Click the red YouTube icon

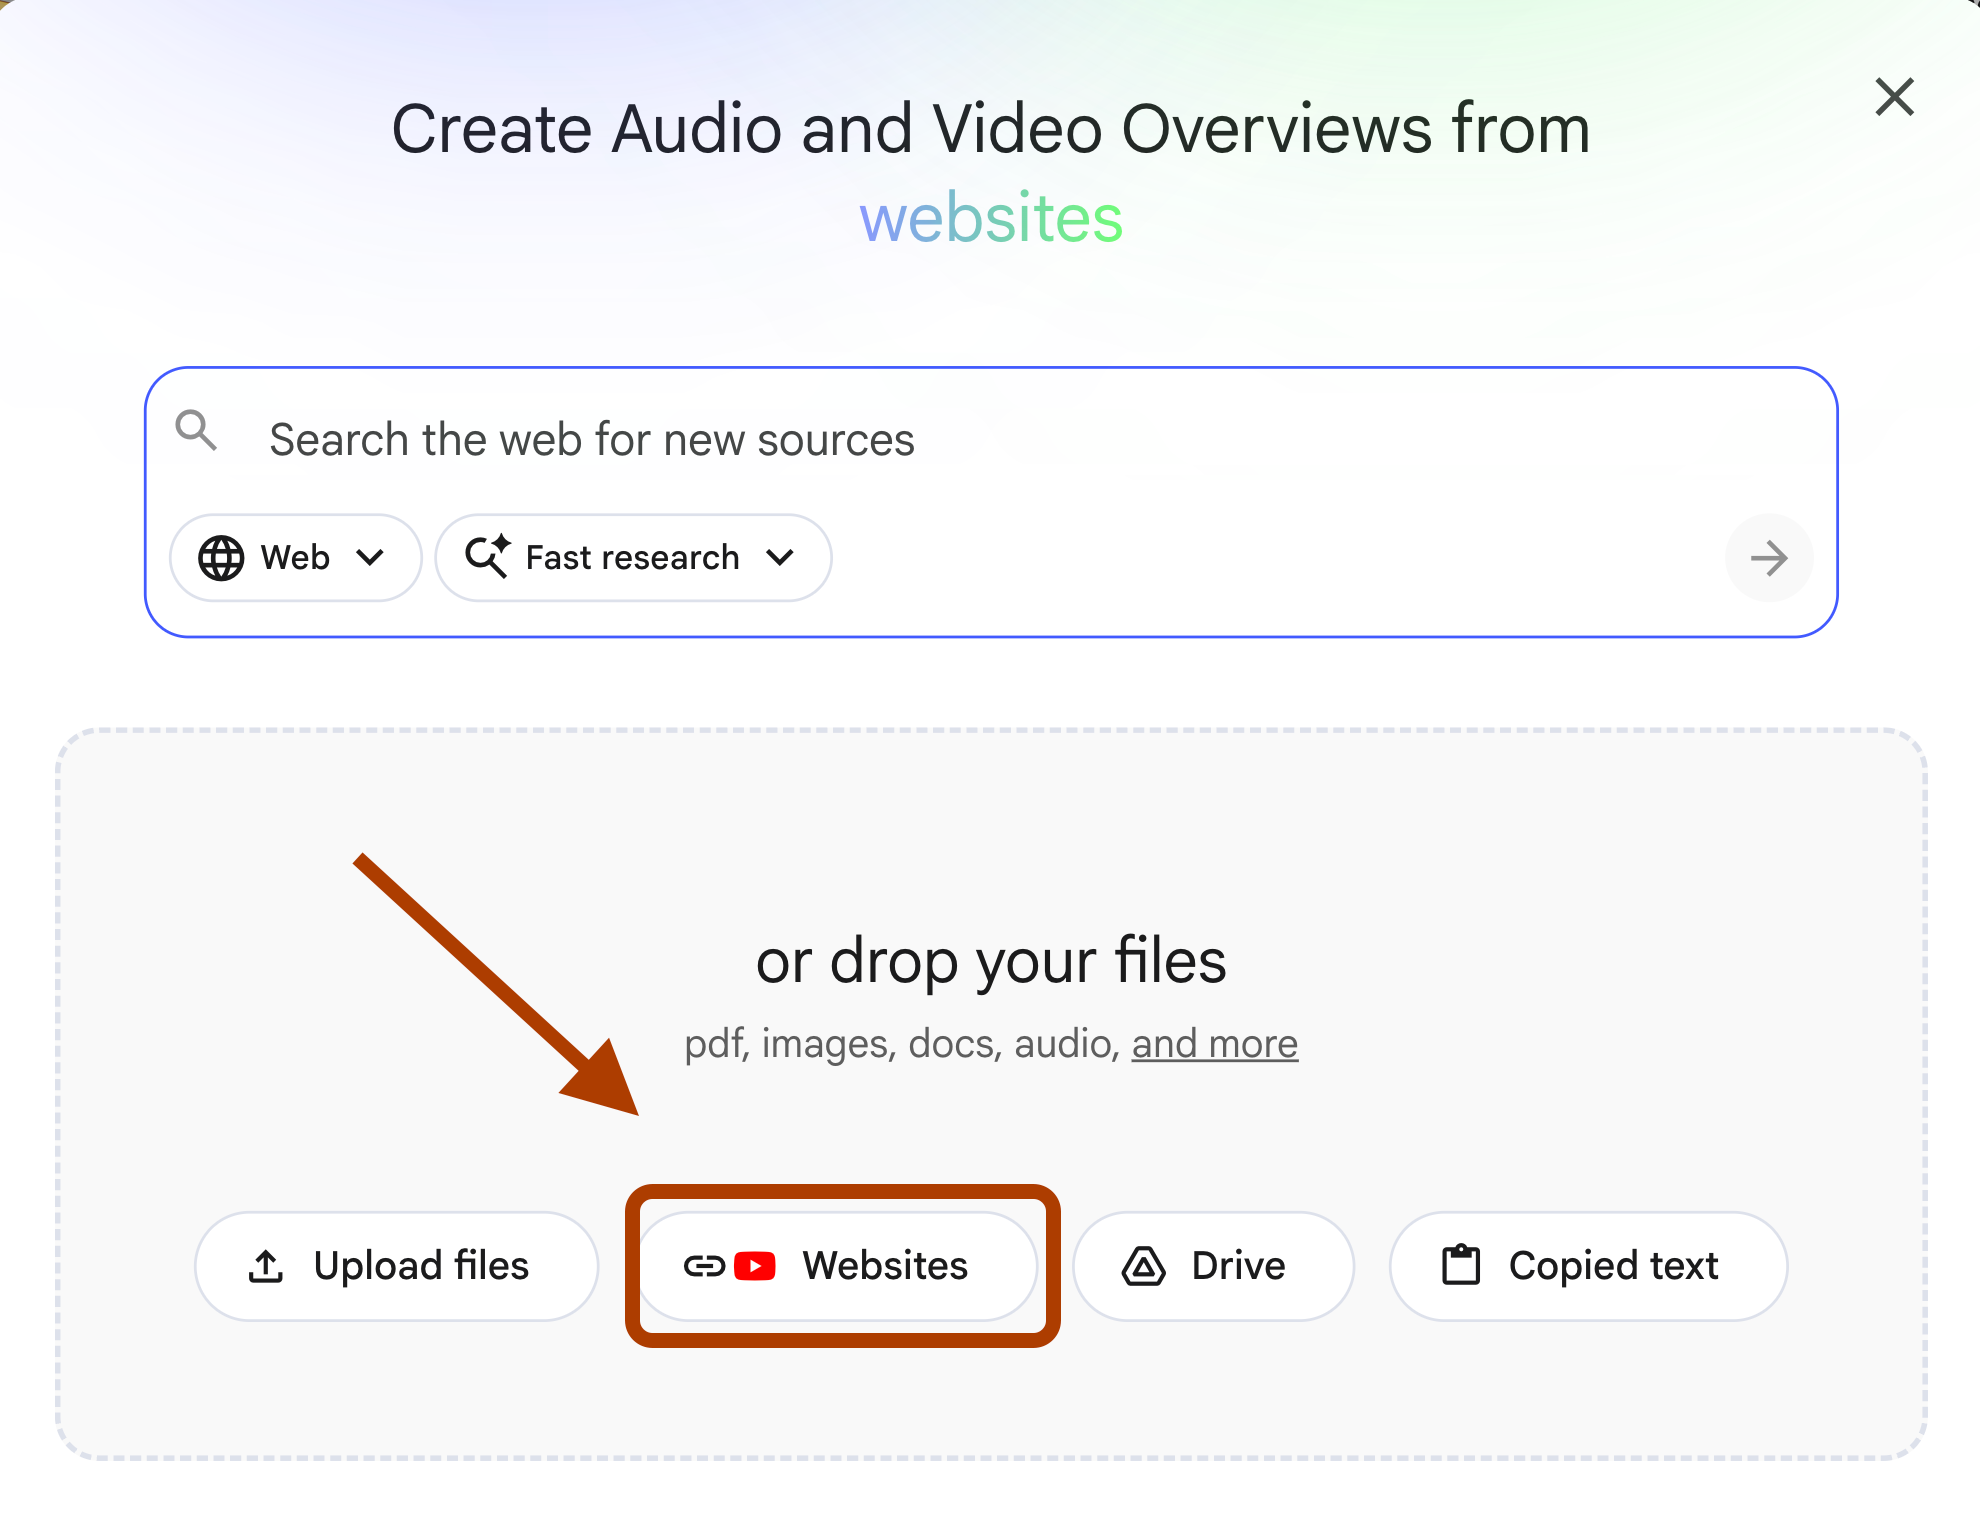tap(755, 1266)
